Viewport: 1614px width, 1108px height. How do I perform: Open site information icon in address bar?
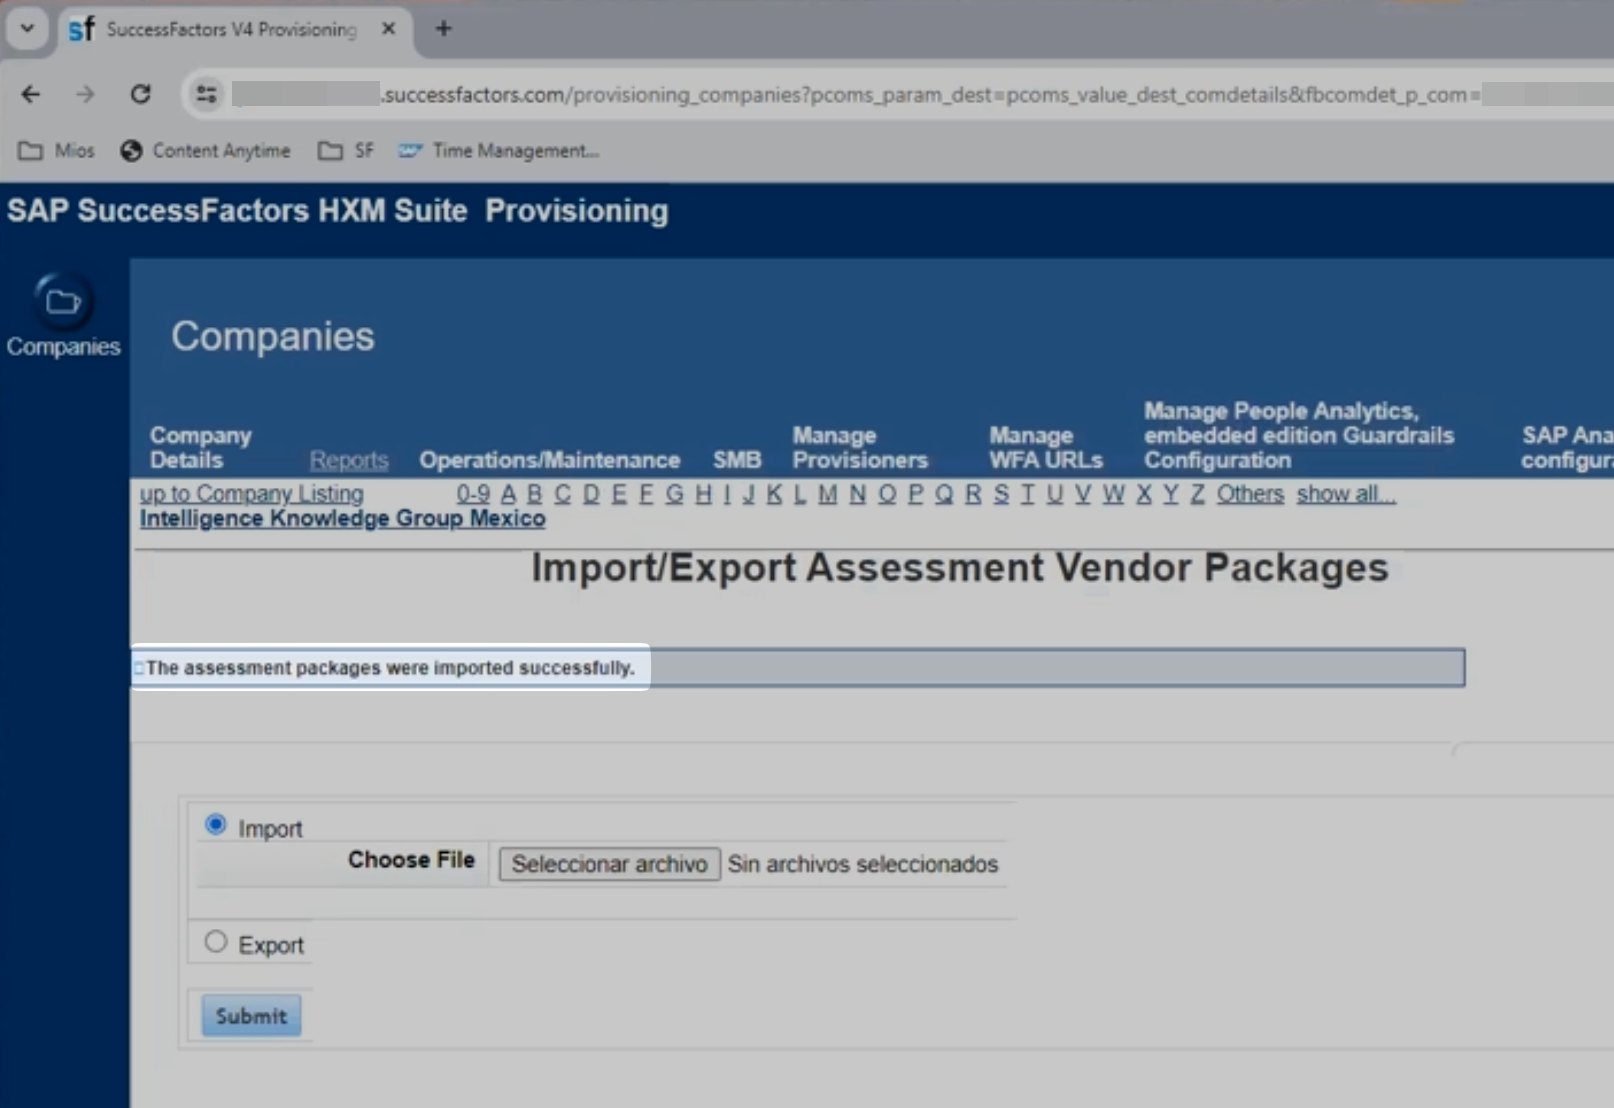tap(206, 94)
